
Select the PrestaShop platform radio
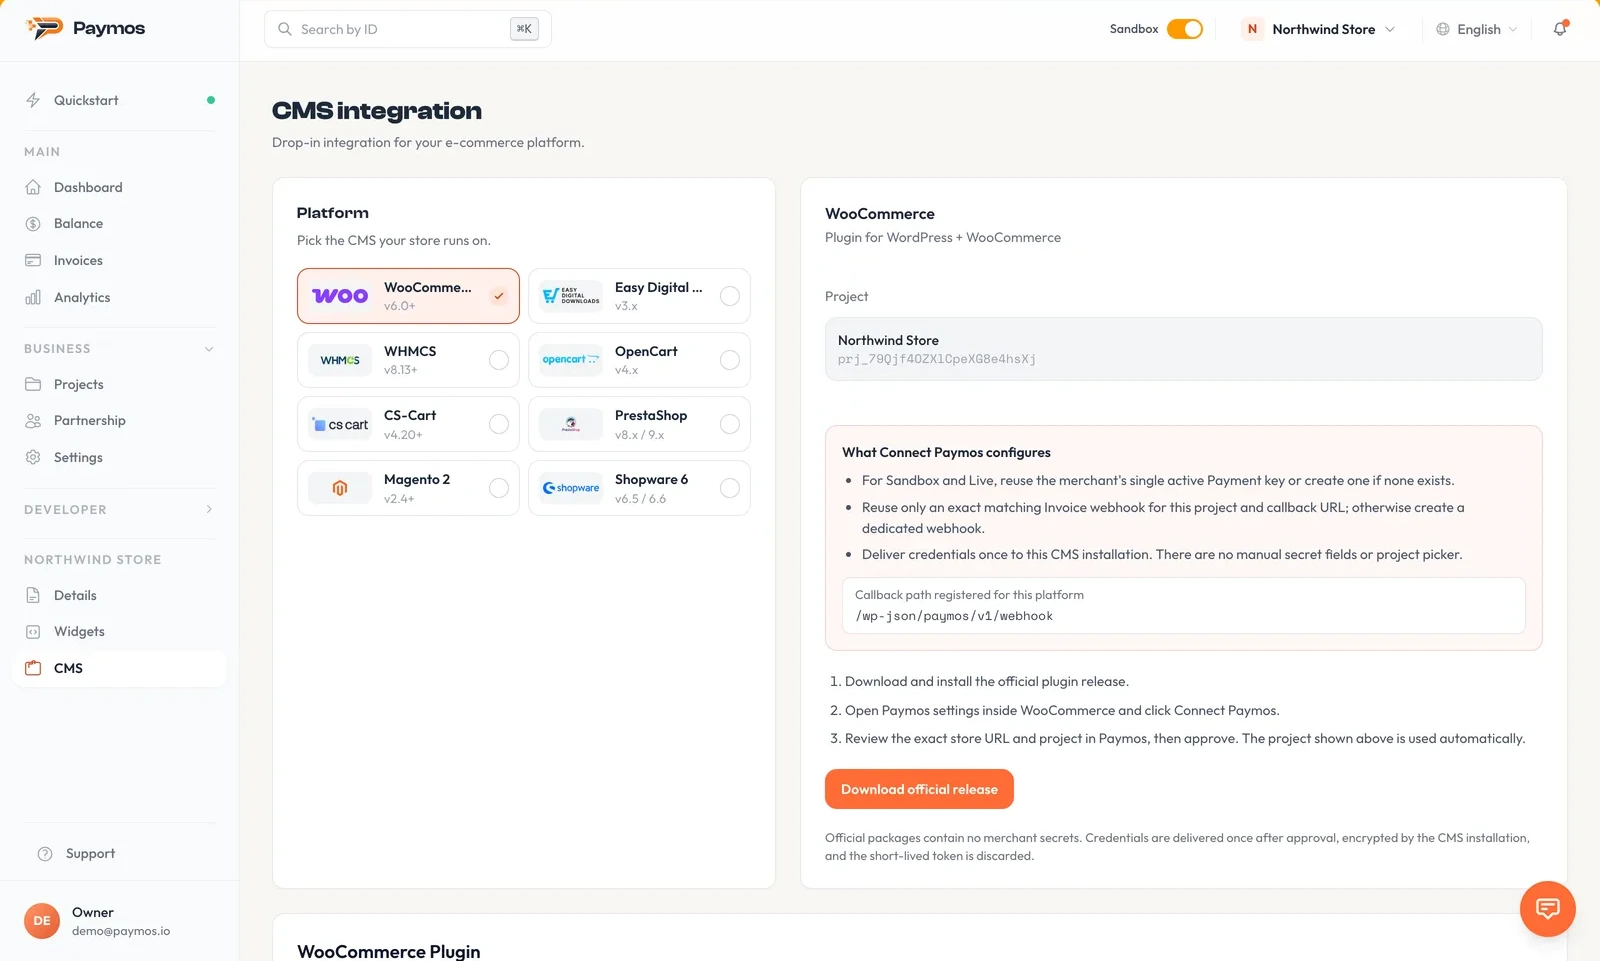[x=730, y=424]
